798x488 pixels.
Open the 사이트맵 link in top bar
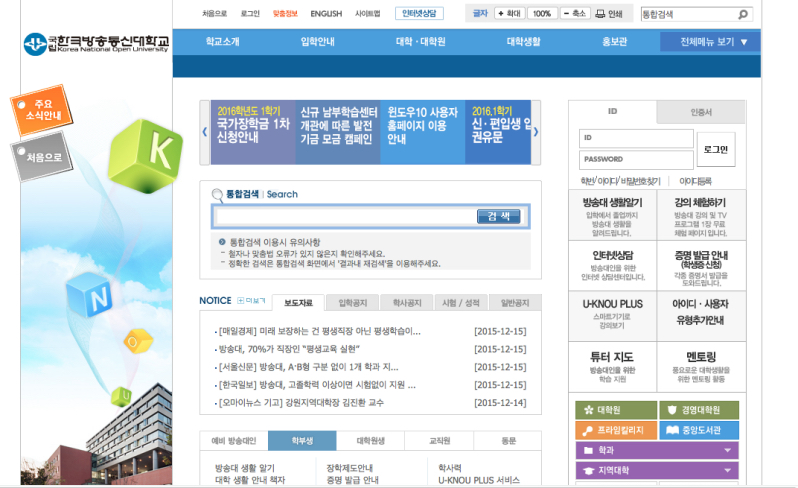[x=367, y=14]
